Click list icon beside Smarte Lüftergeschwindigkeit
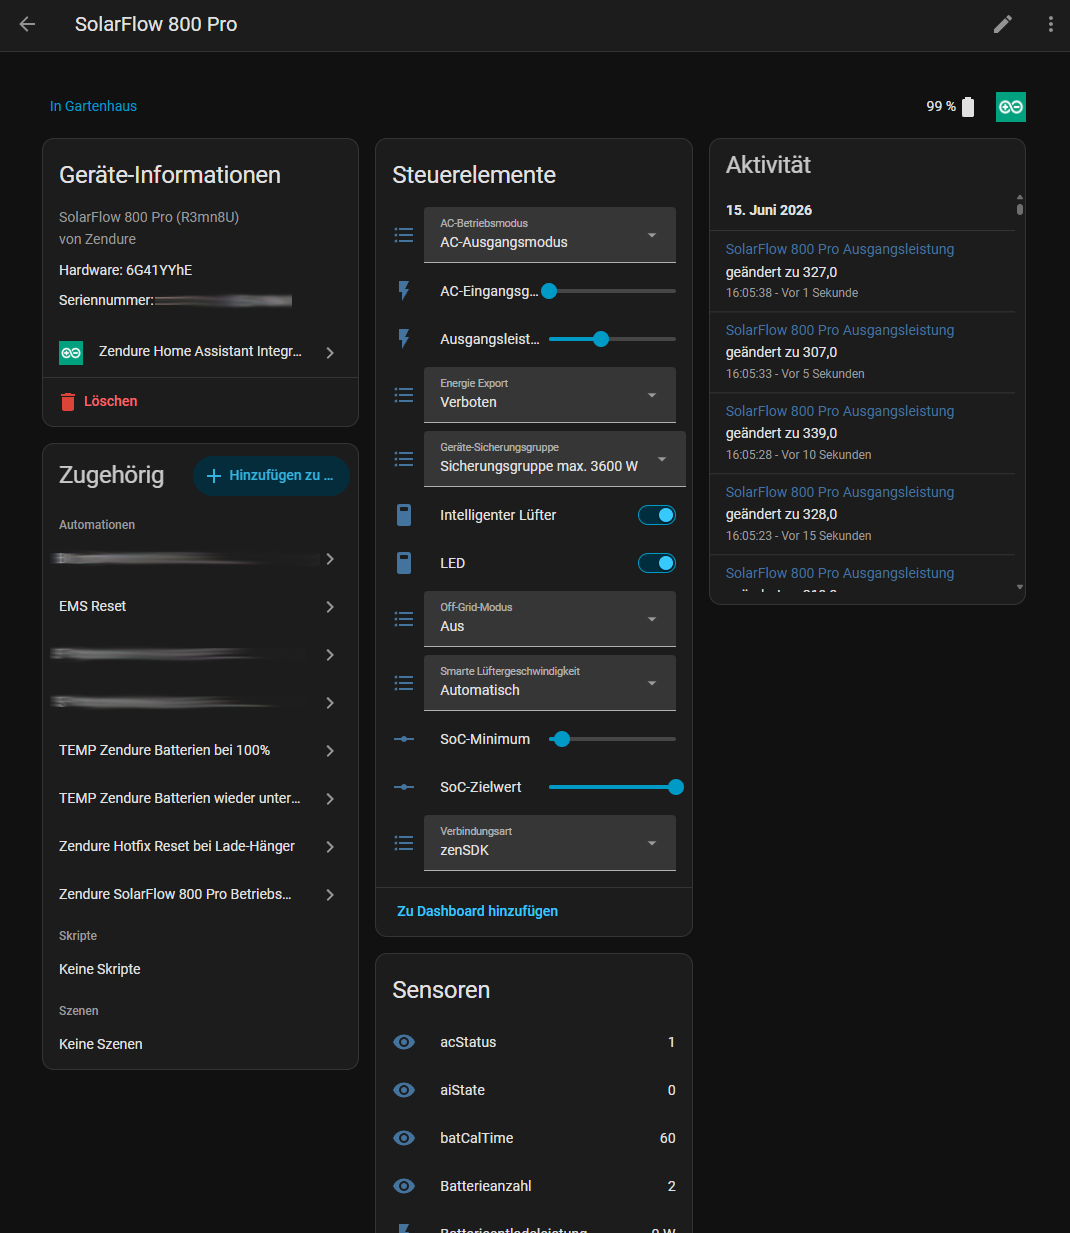 [x=404, y=683]
